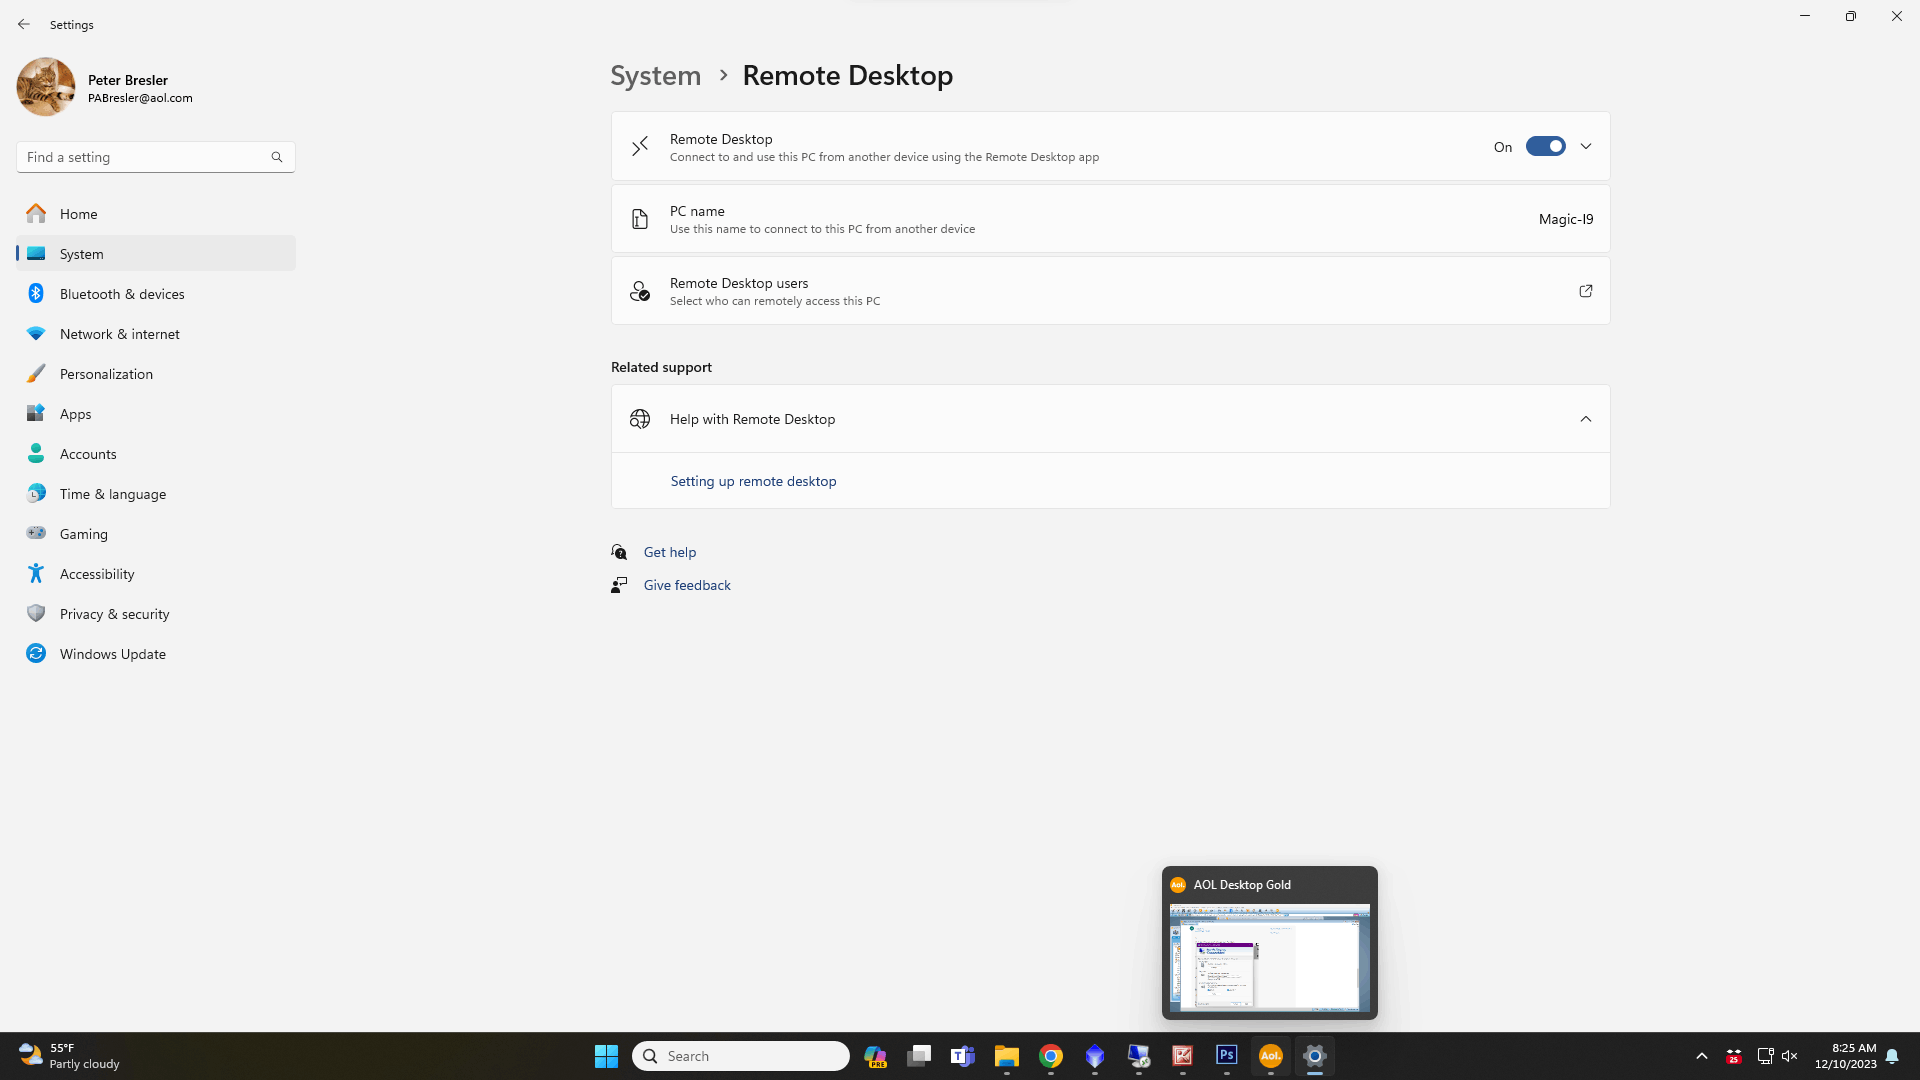
Task: Click the muted volume tray icon
Action: tap(1790, 1056)
